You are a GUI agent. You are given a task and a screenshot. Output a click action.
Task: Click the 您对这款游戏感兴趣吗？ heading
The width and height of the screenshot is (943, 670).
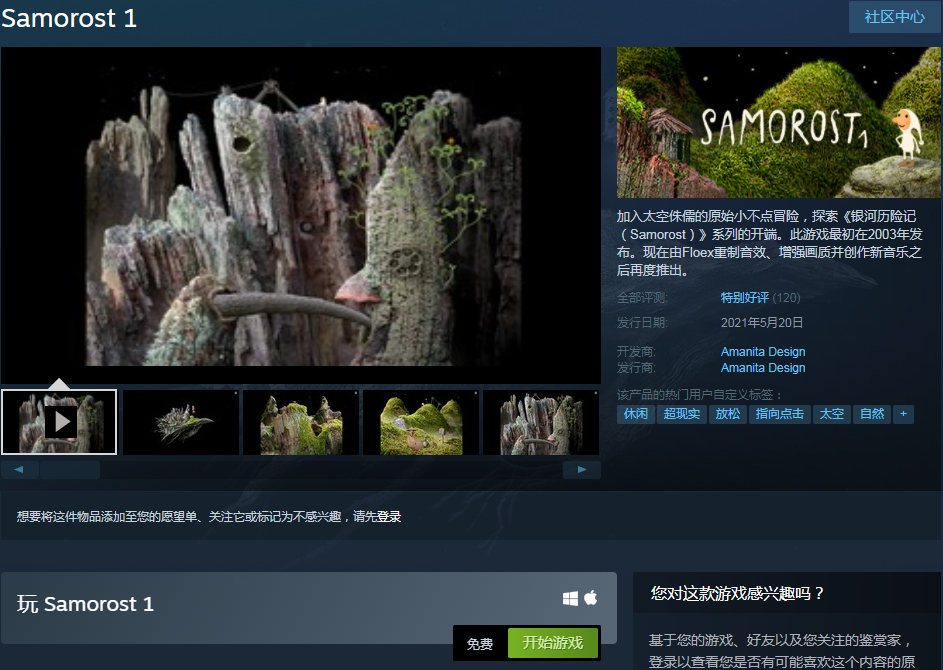click(x=737, y=594)
